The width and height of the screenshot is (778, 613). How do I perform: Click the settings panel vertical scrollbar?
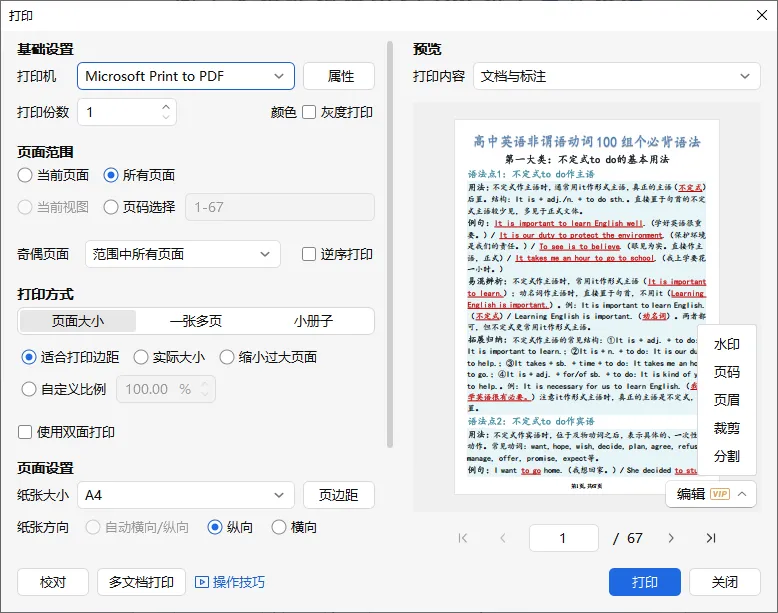click(390, 245)
